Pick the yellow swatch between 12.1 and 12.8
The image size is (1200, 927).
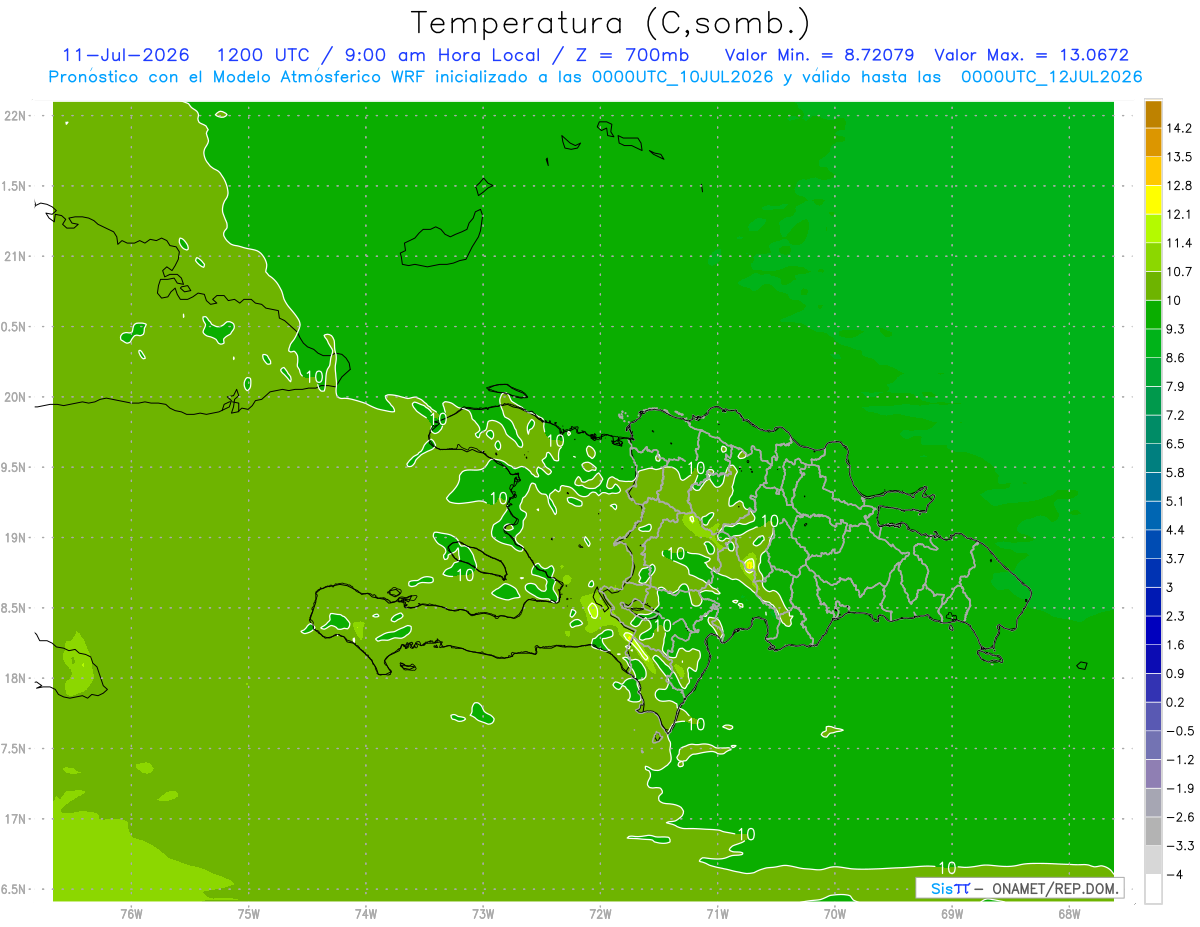tap(1153, 200)
